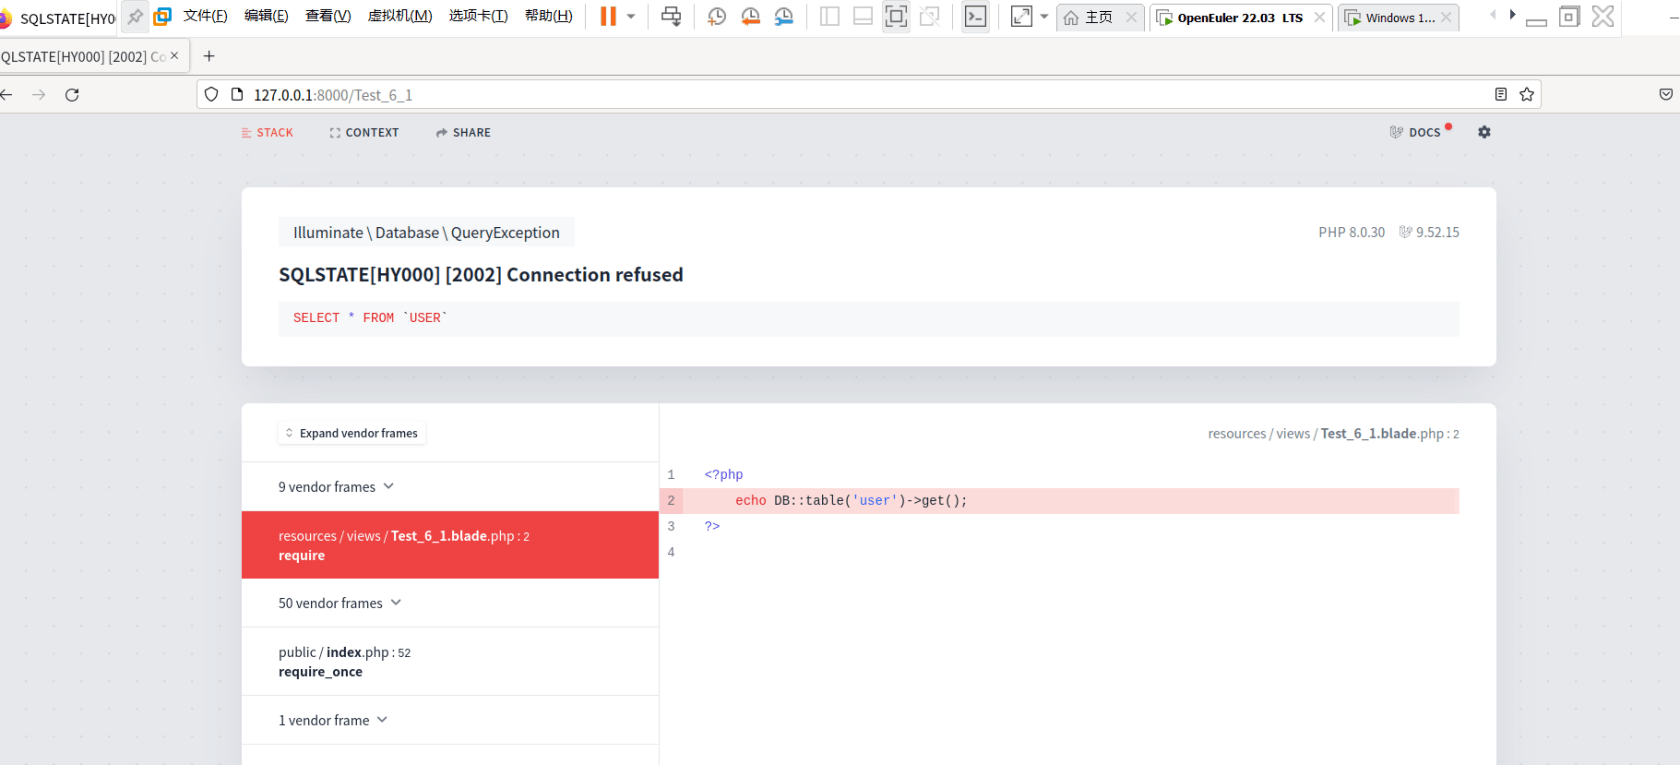
Task: Open resources/views/Test_6_1.blade.php file link
Action: tap(1333, 433)
